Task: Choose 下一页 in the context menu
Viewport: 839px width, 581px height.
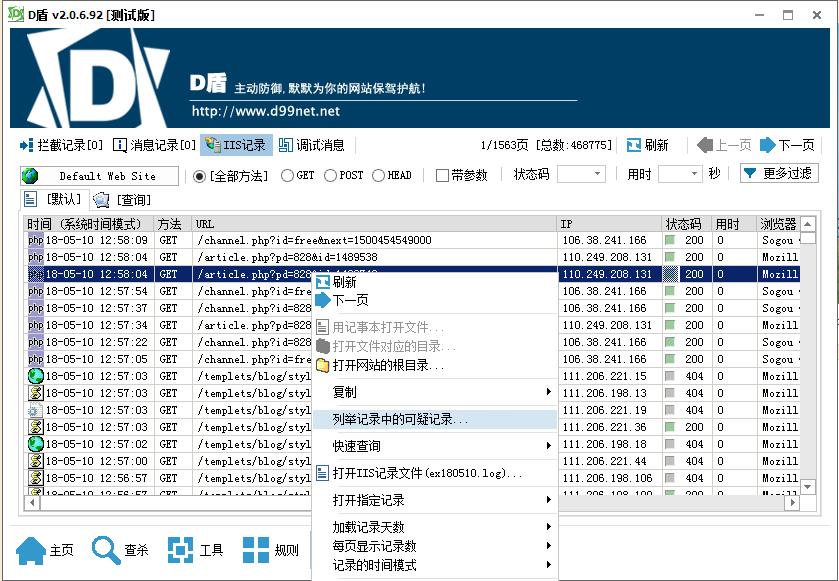Action: [x=434, y=300]
